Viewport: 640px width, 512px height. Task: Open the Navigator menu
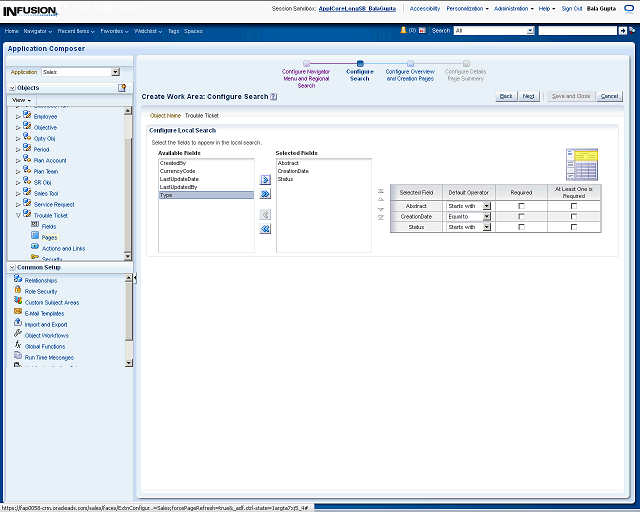tap(38, 31)
